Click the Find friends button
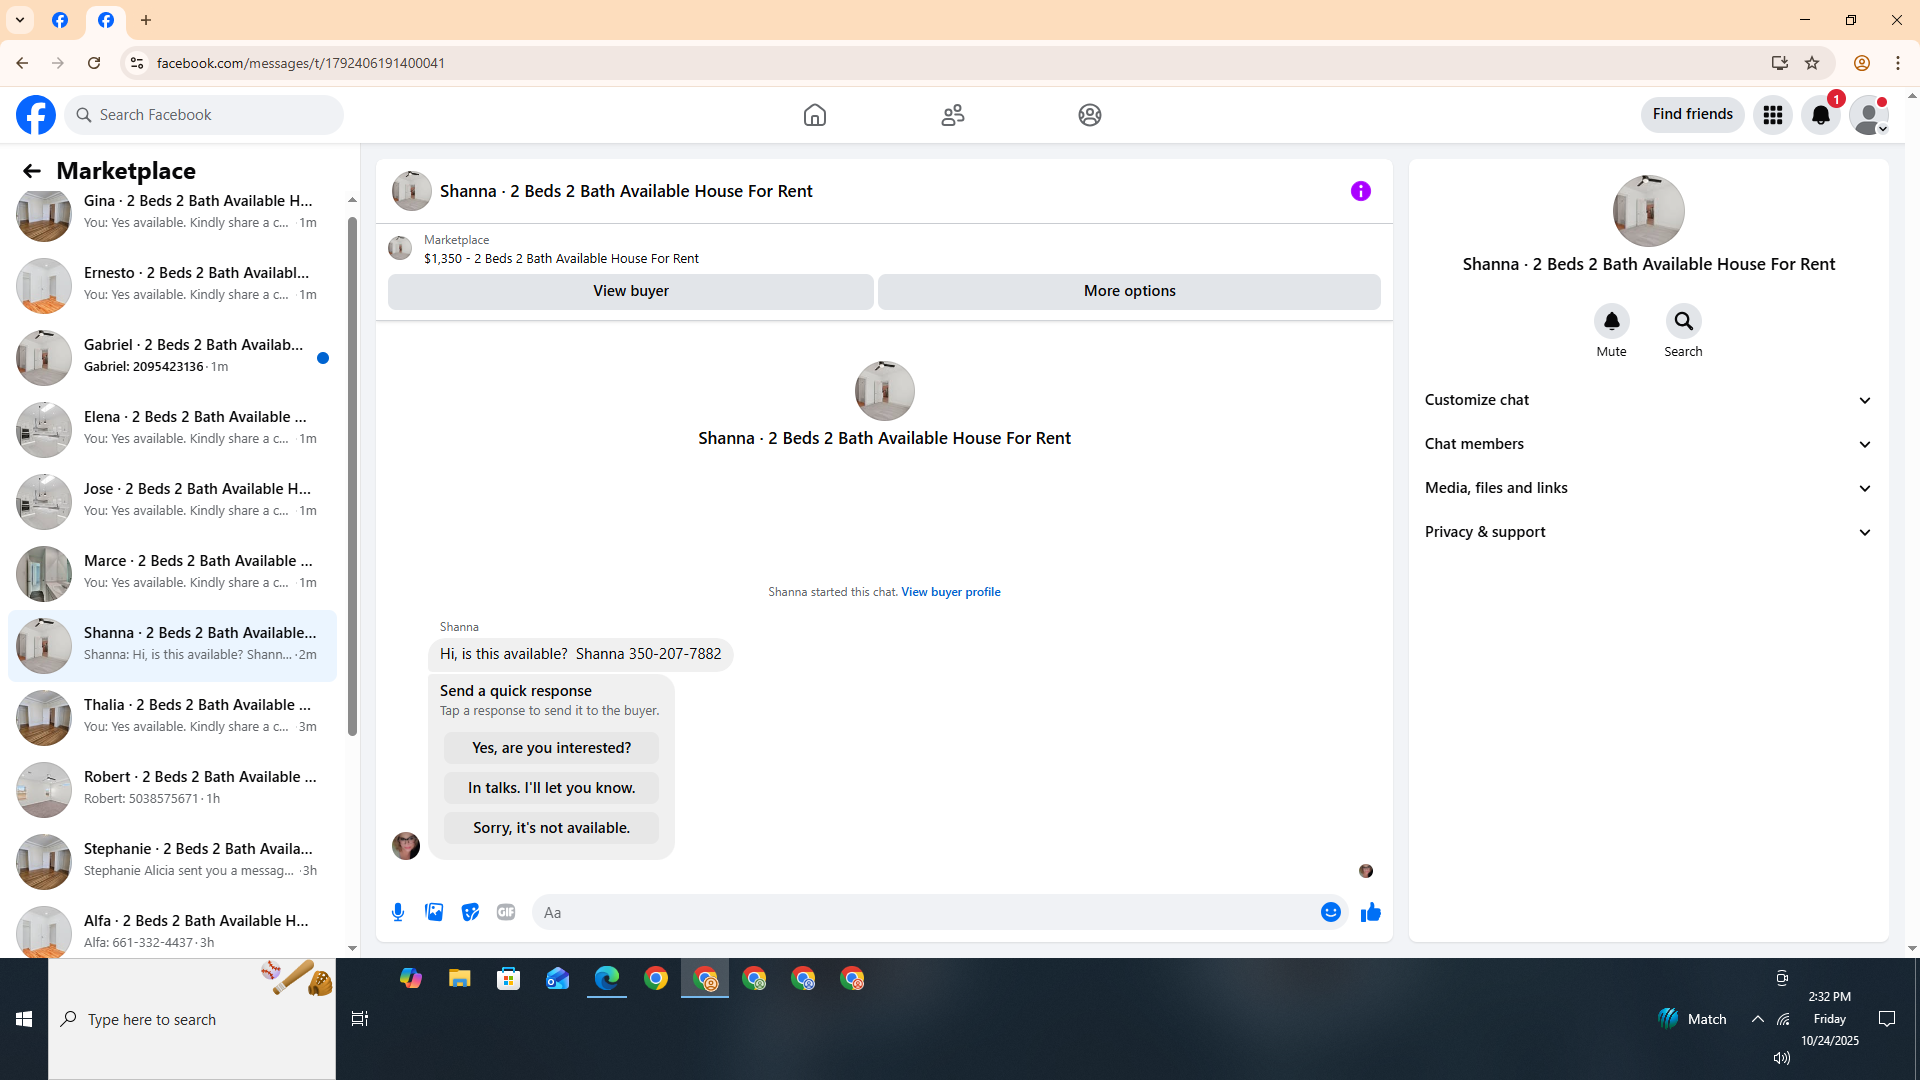The image size is (1920, 1080). coord(1692,114)
